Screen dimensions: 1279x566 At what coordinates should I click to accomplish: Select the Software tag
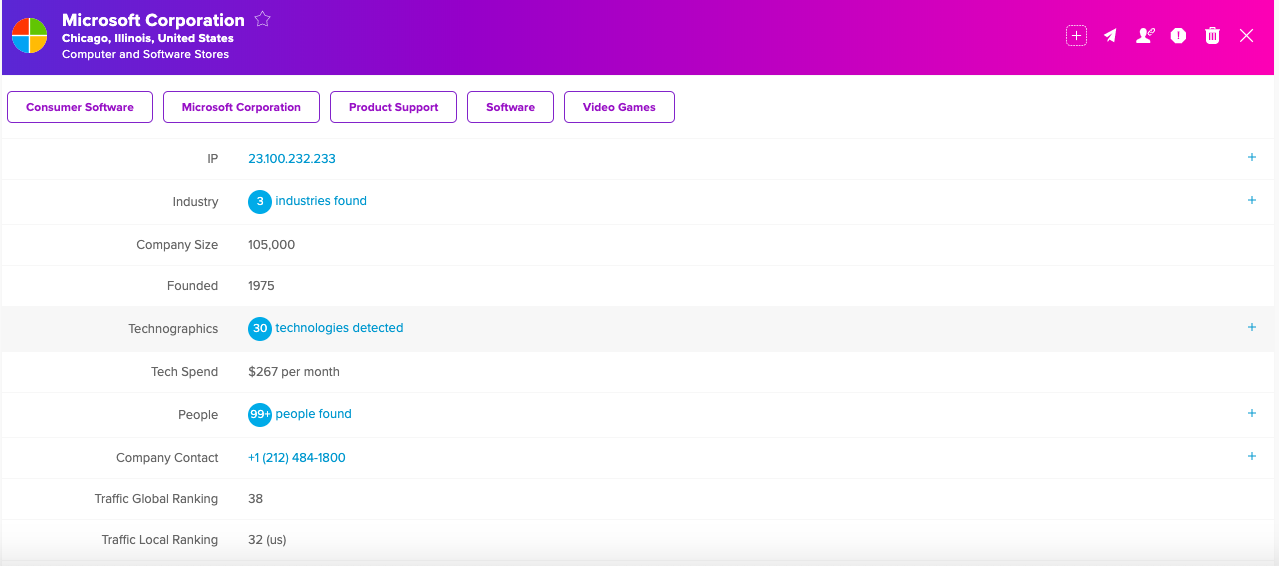coord(510,107)
